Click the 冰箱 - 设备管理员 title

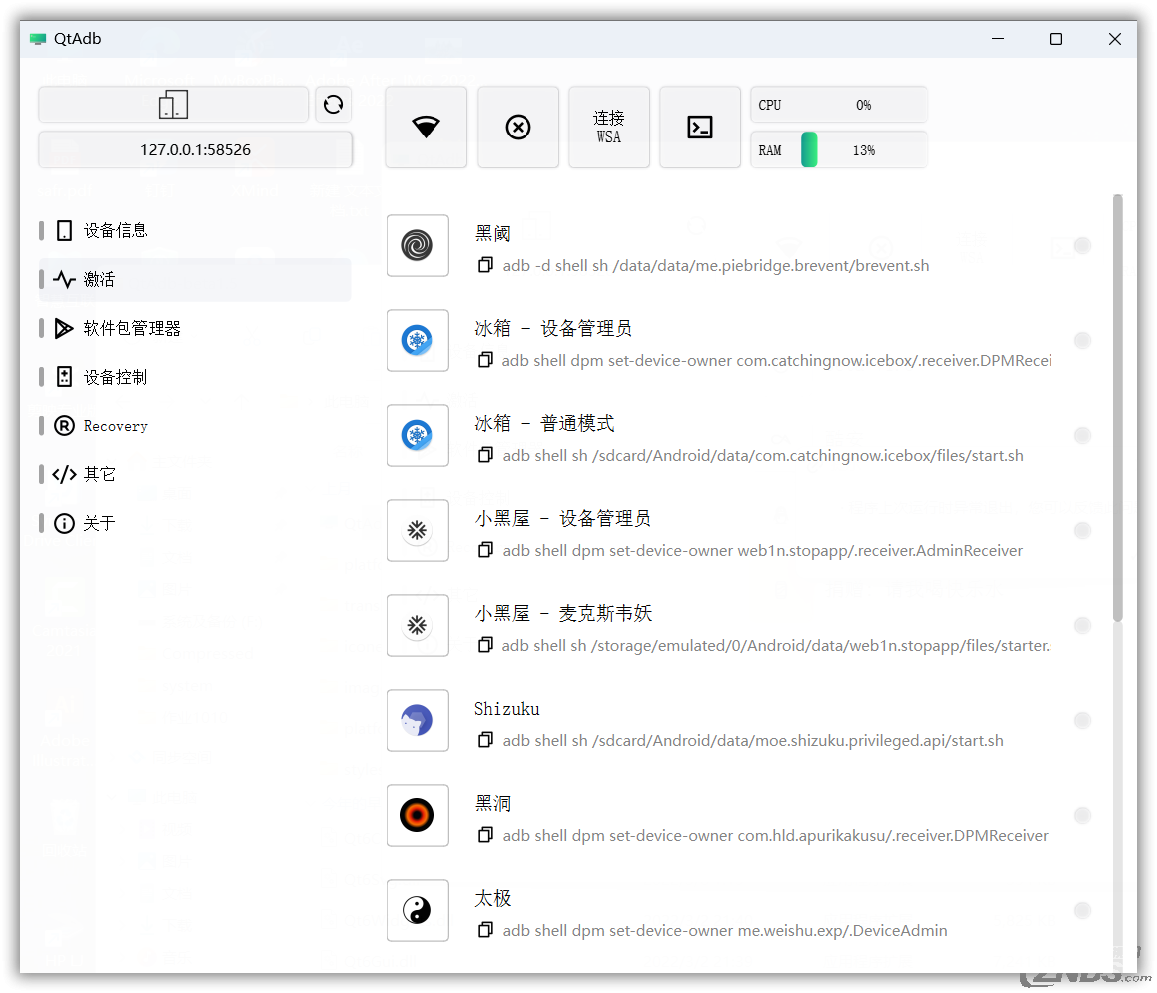click(x=553, y=329)
